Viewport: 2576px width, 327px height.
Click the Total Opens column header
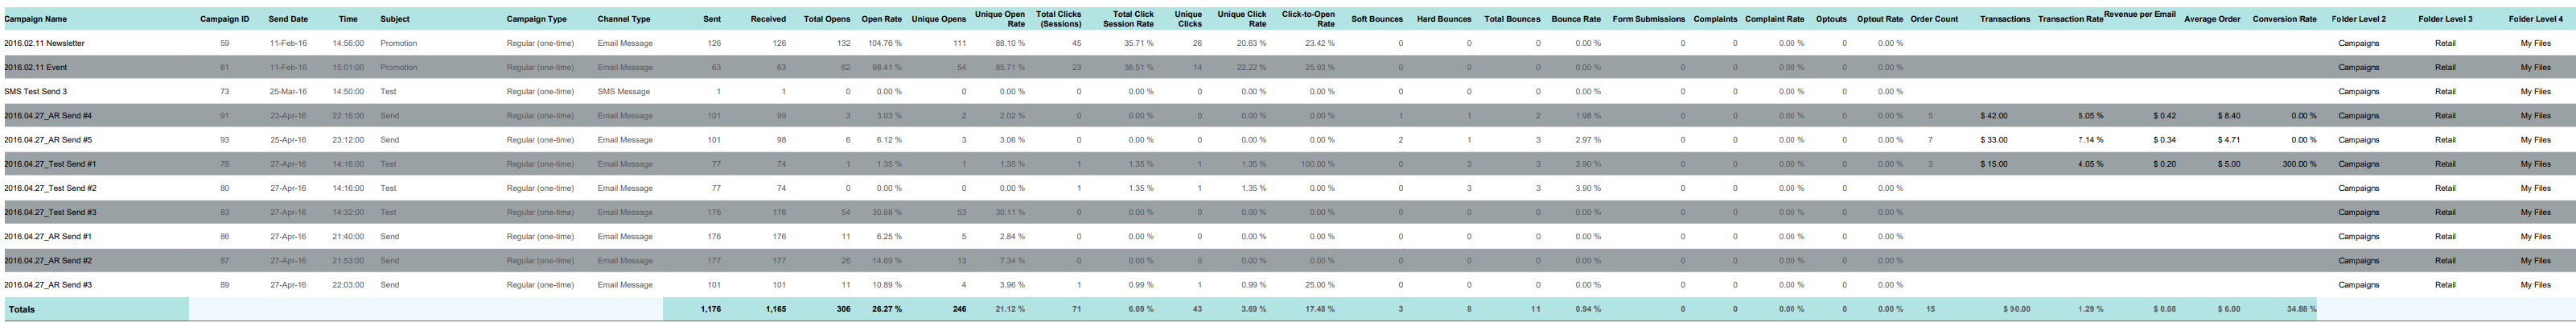pyautogui.click(x=826, y=19)
